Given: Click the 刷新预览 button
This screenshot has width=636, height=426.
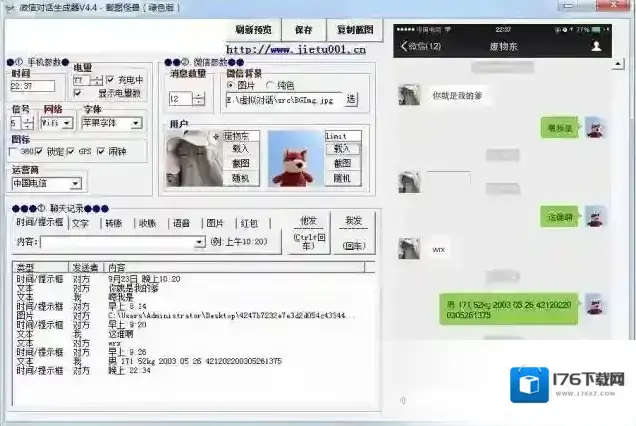Looking at the screenshot, I should 254,30.
